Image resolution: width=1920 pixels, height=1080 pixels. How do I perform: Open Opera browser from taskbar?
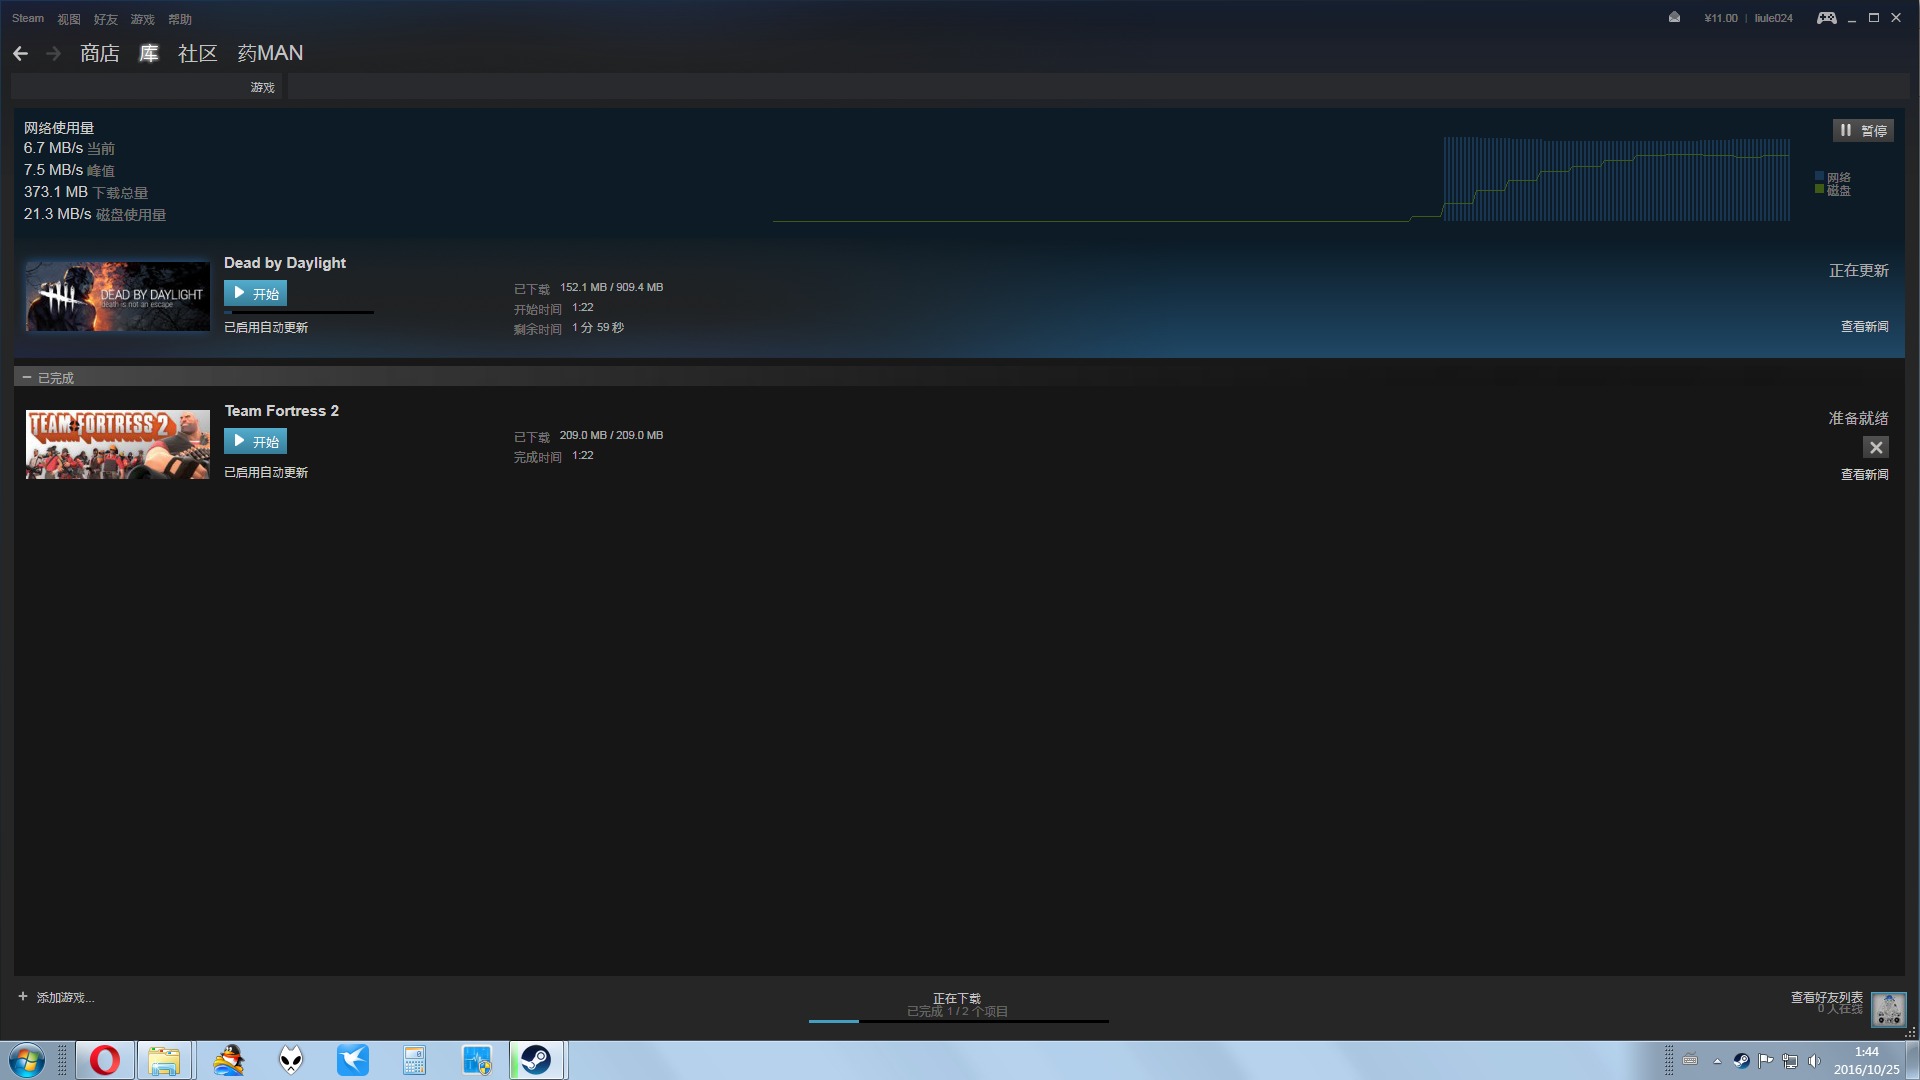(x=105, y=1060)
